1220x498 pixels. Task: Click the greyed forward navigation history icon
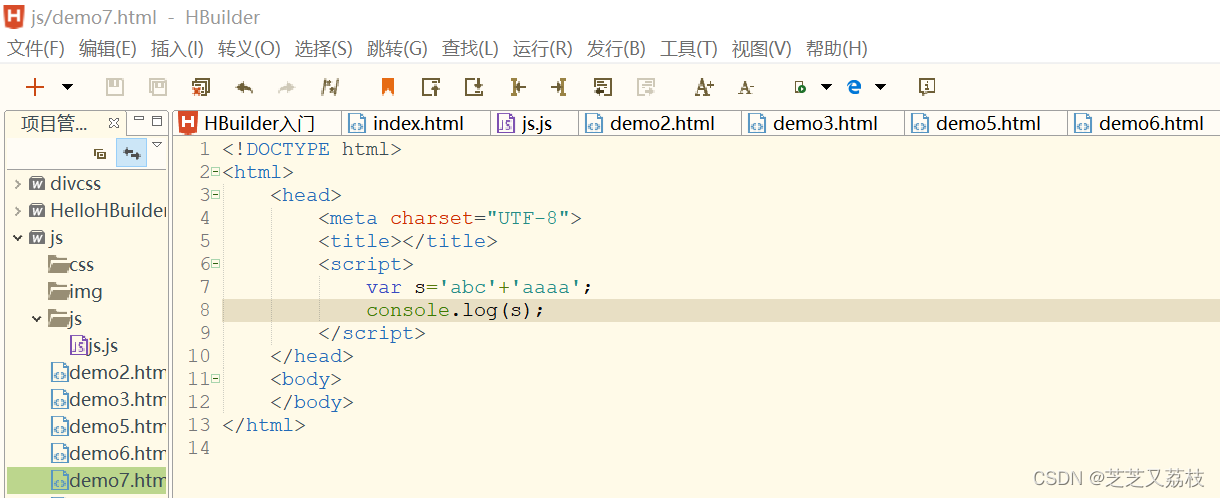point(646,87)
